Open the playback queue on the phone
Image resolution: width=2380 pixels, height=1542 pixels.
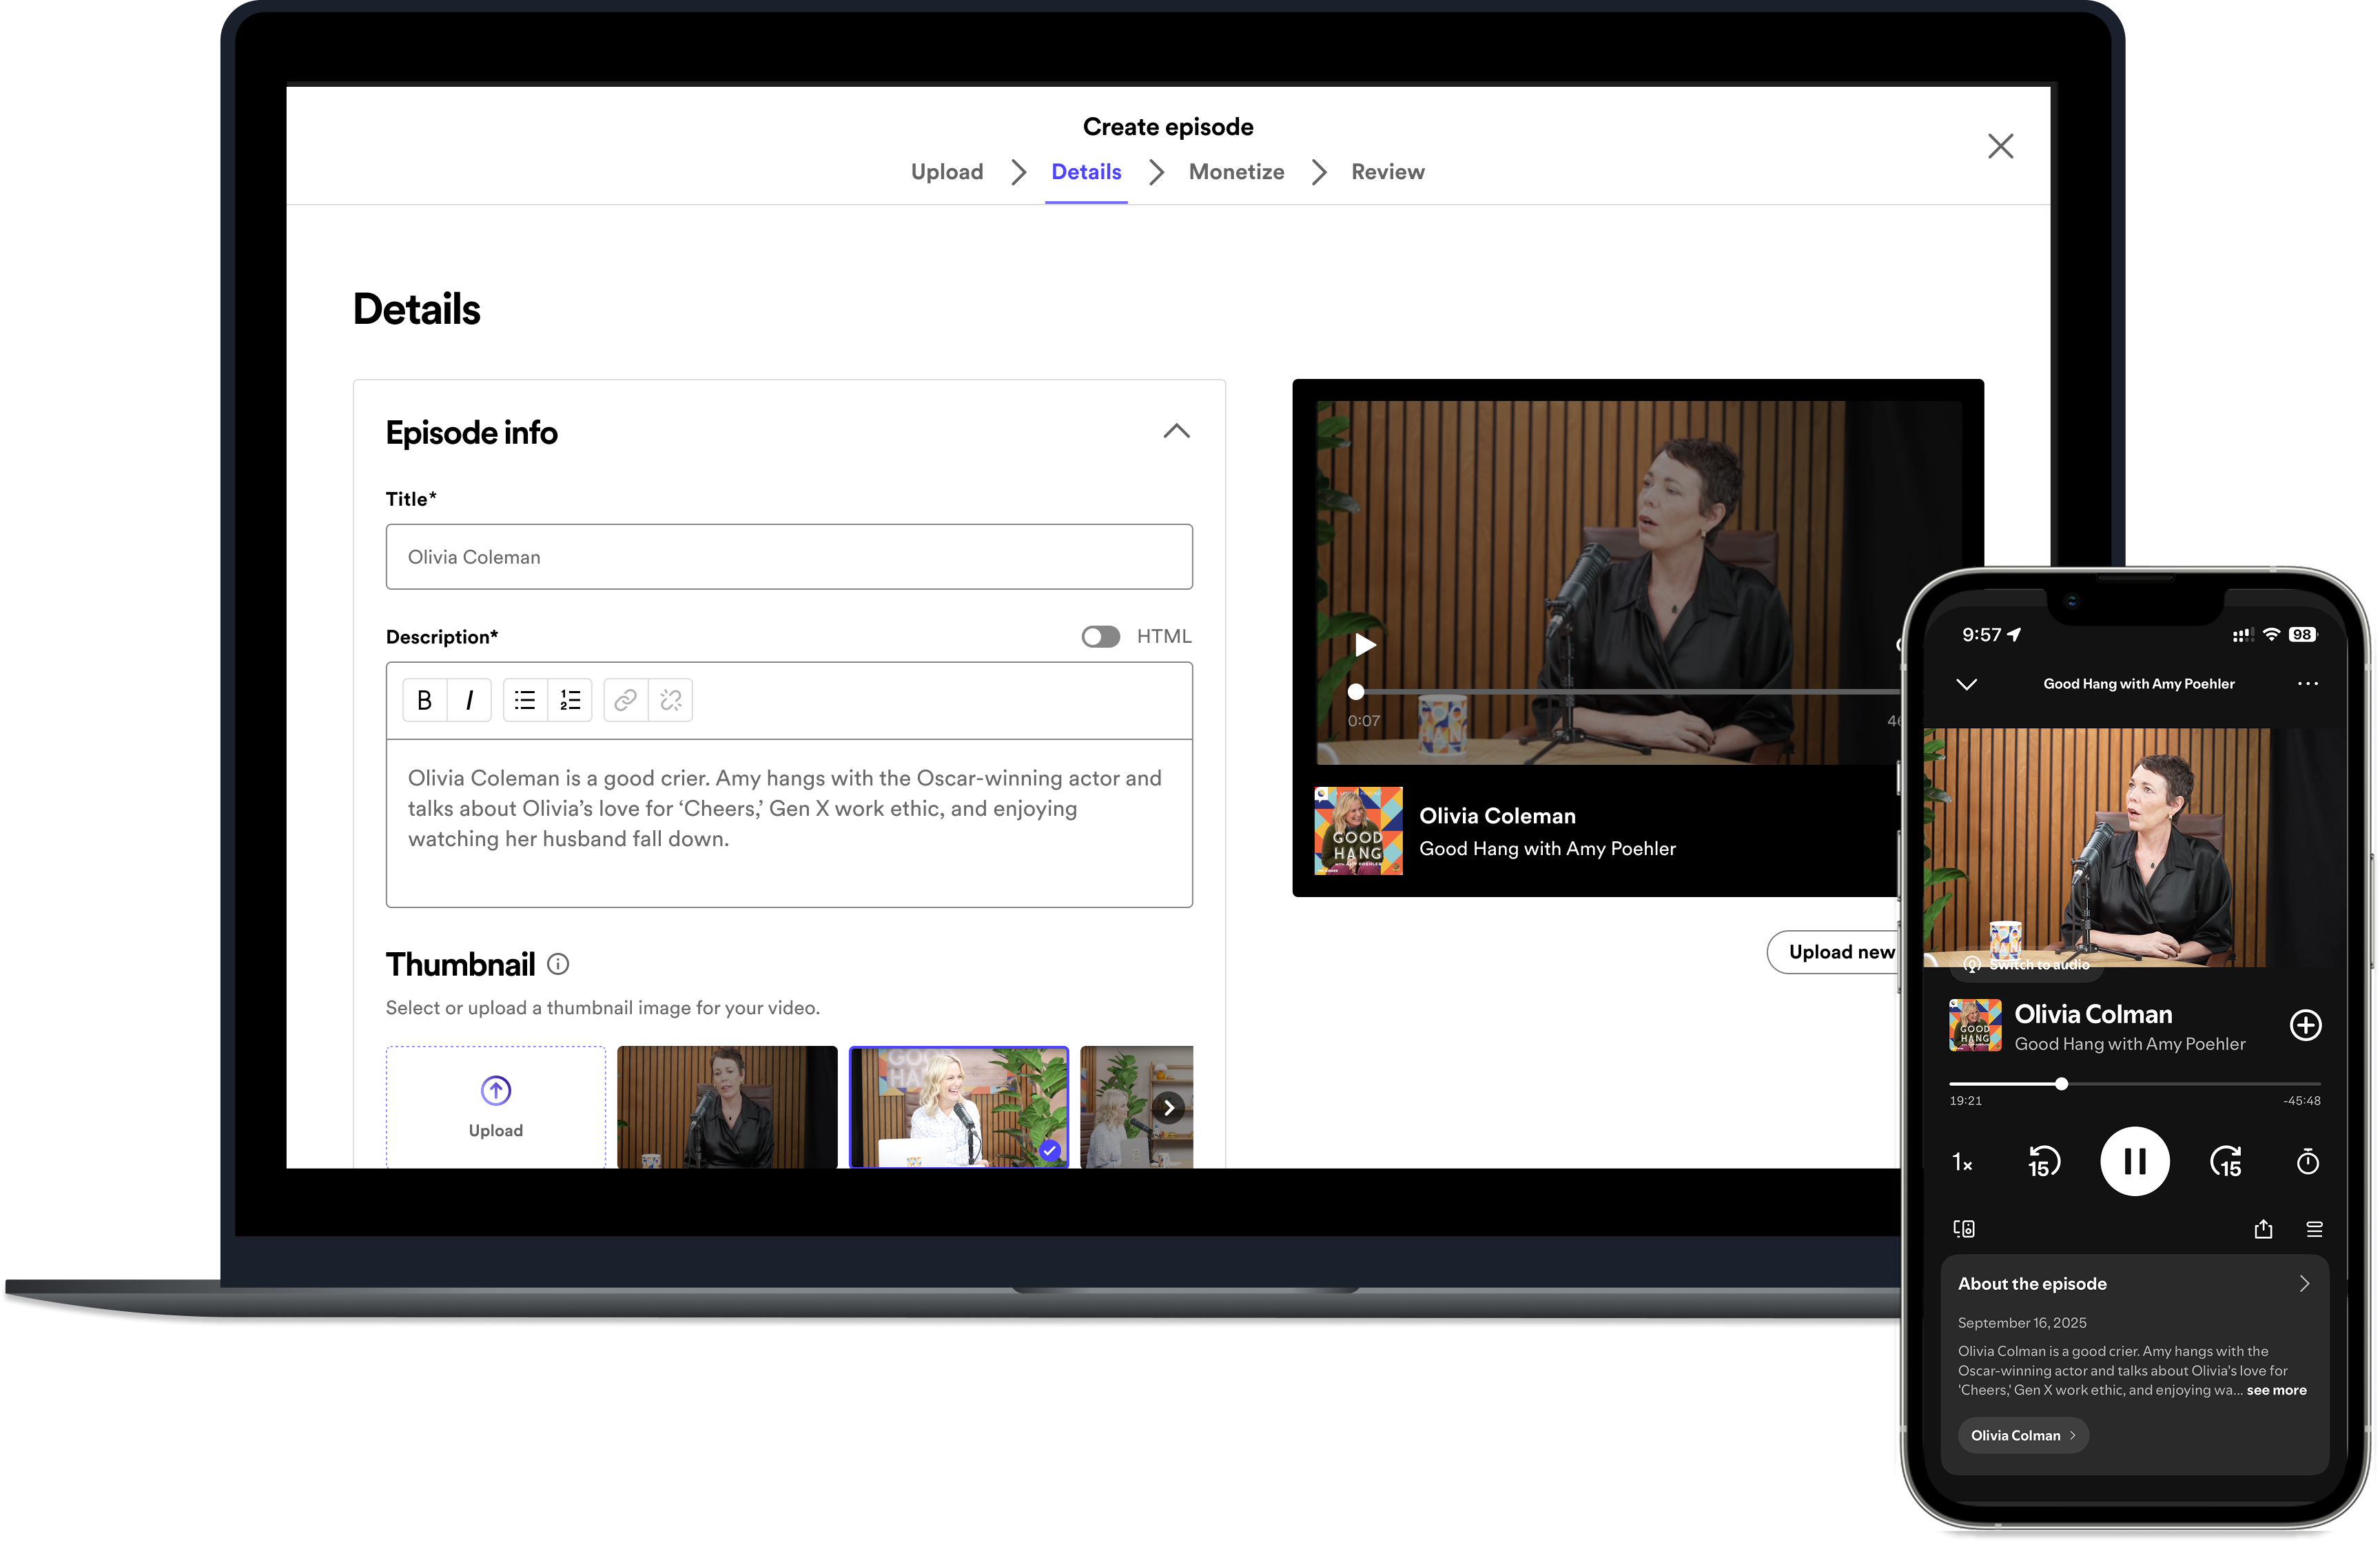pos(2316,1228)
